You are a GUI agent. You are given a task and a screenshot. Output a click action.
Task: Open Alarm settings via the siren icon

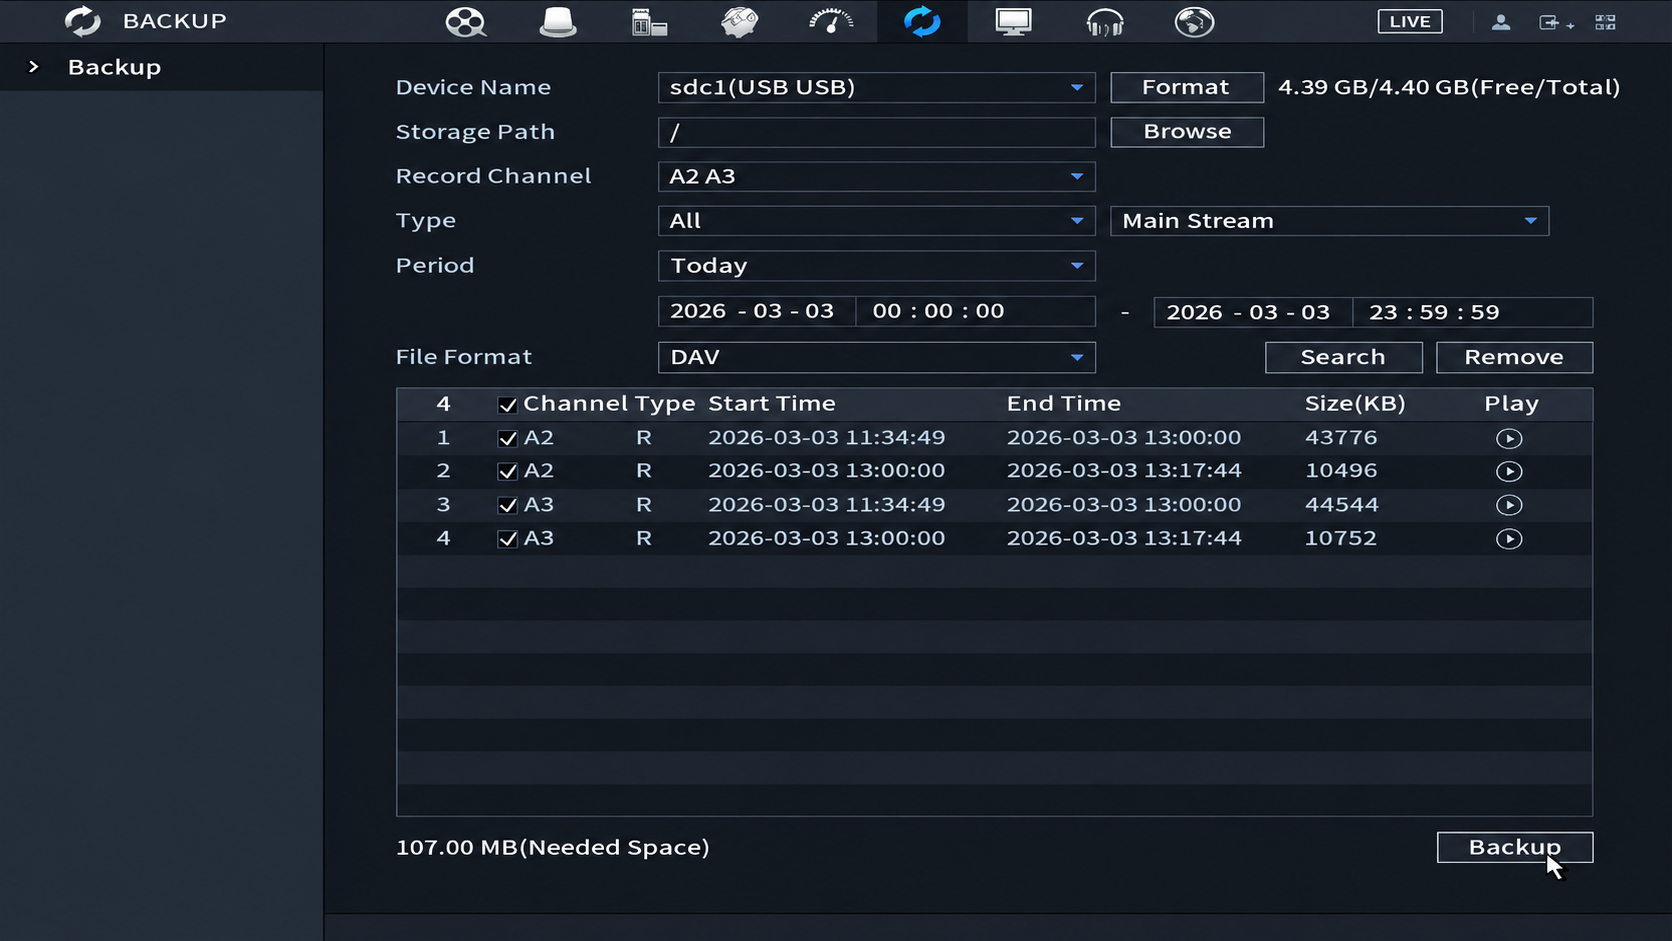coord(557,21)
